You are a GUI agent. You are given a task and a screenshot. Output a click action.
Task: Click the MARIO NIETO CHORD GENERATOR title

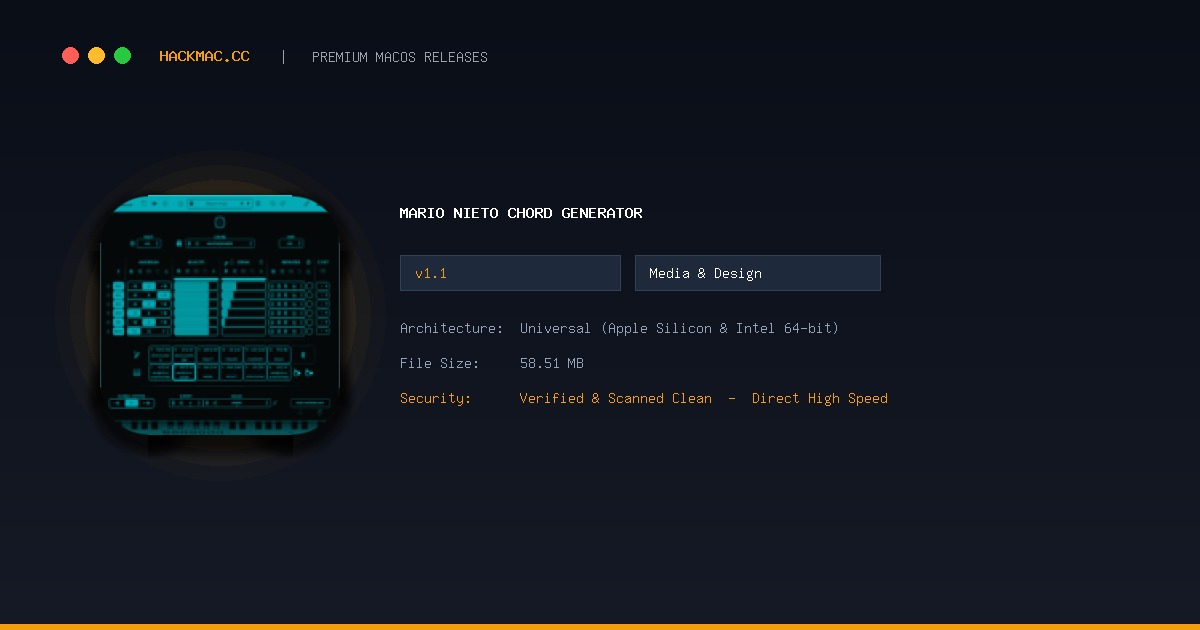pyautogui.click(x=521, y=213)
